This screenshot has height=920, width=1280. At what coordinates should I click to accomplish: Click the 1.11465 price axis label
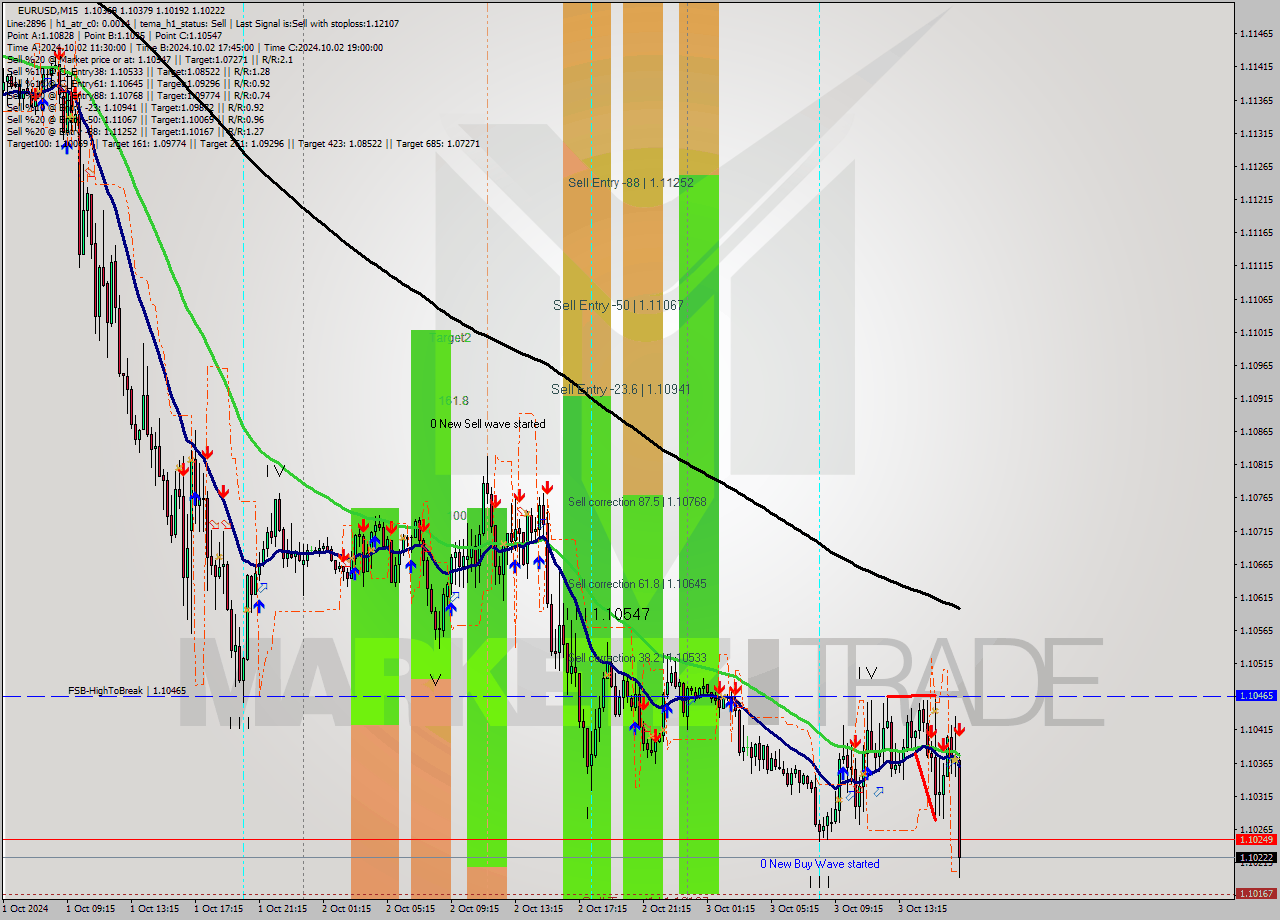tap(1256, 34)
